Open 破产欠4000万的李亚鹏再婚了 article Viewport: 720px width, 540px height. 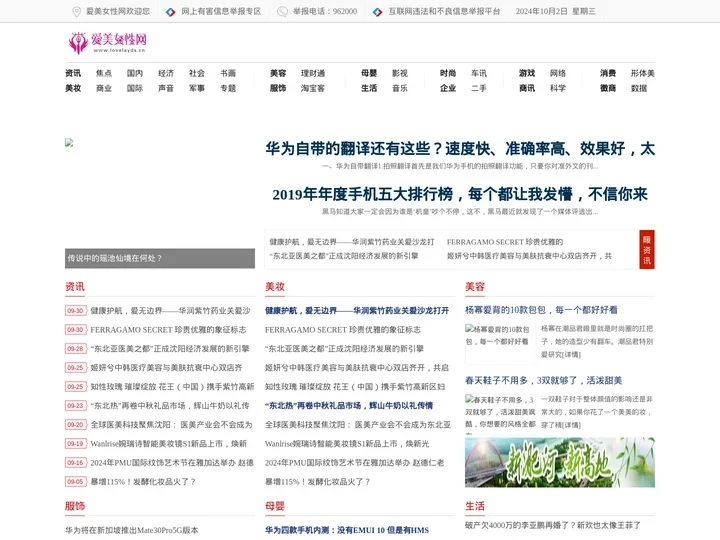553,525
